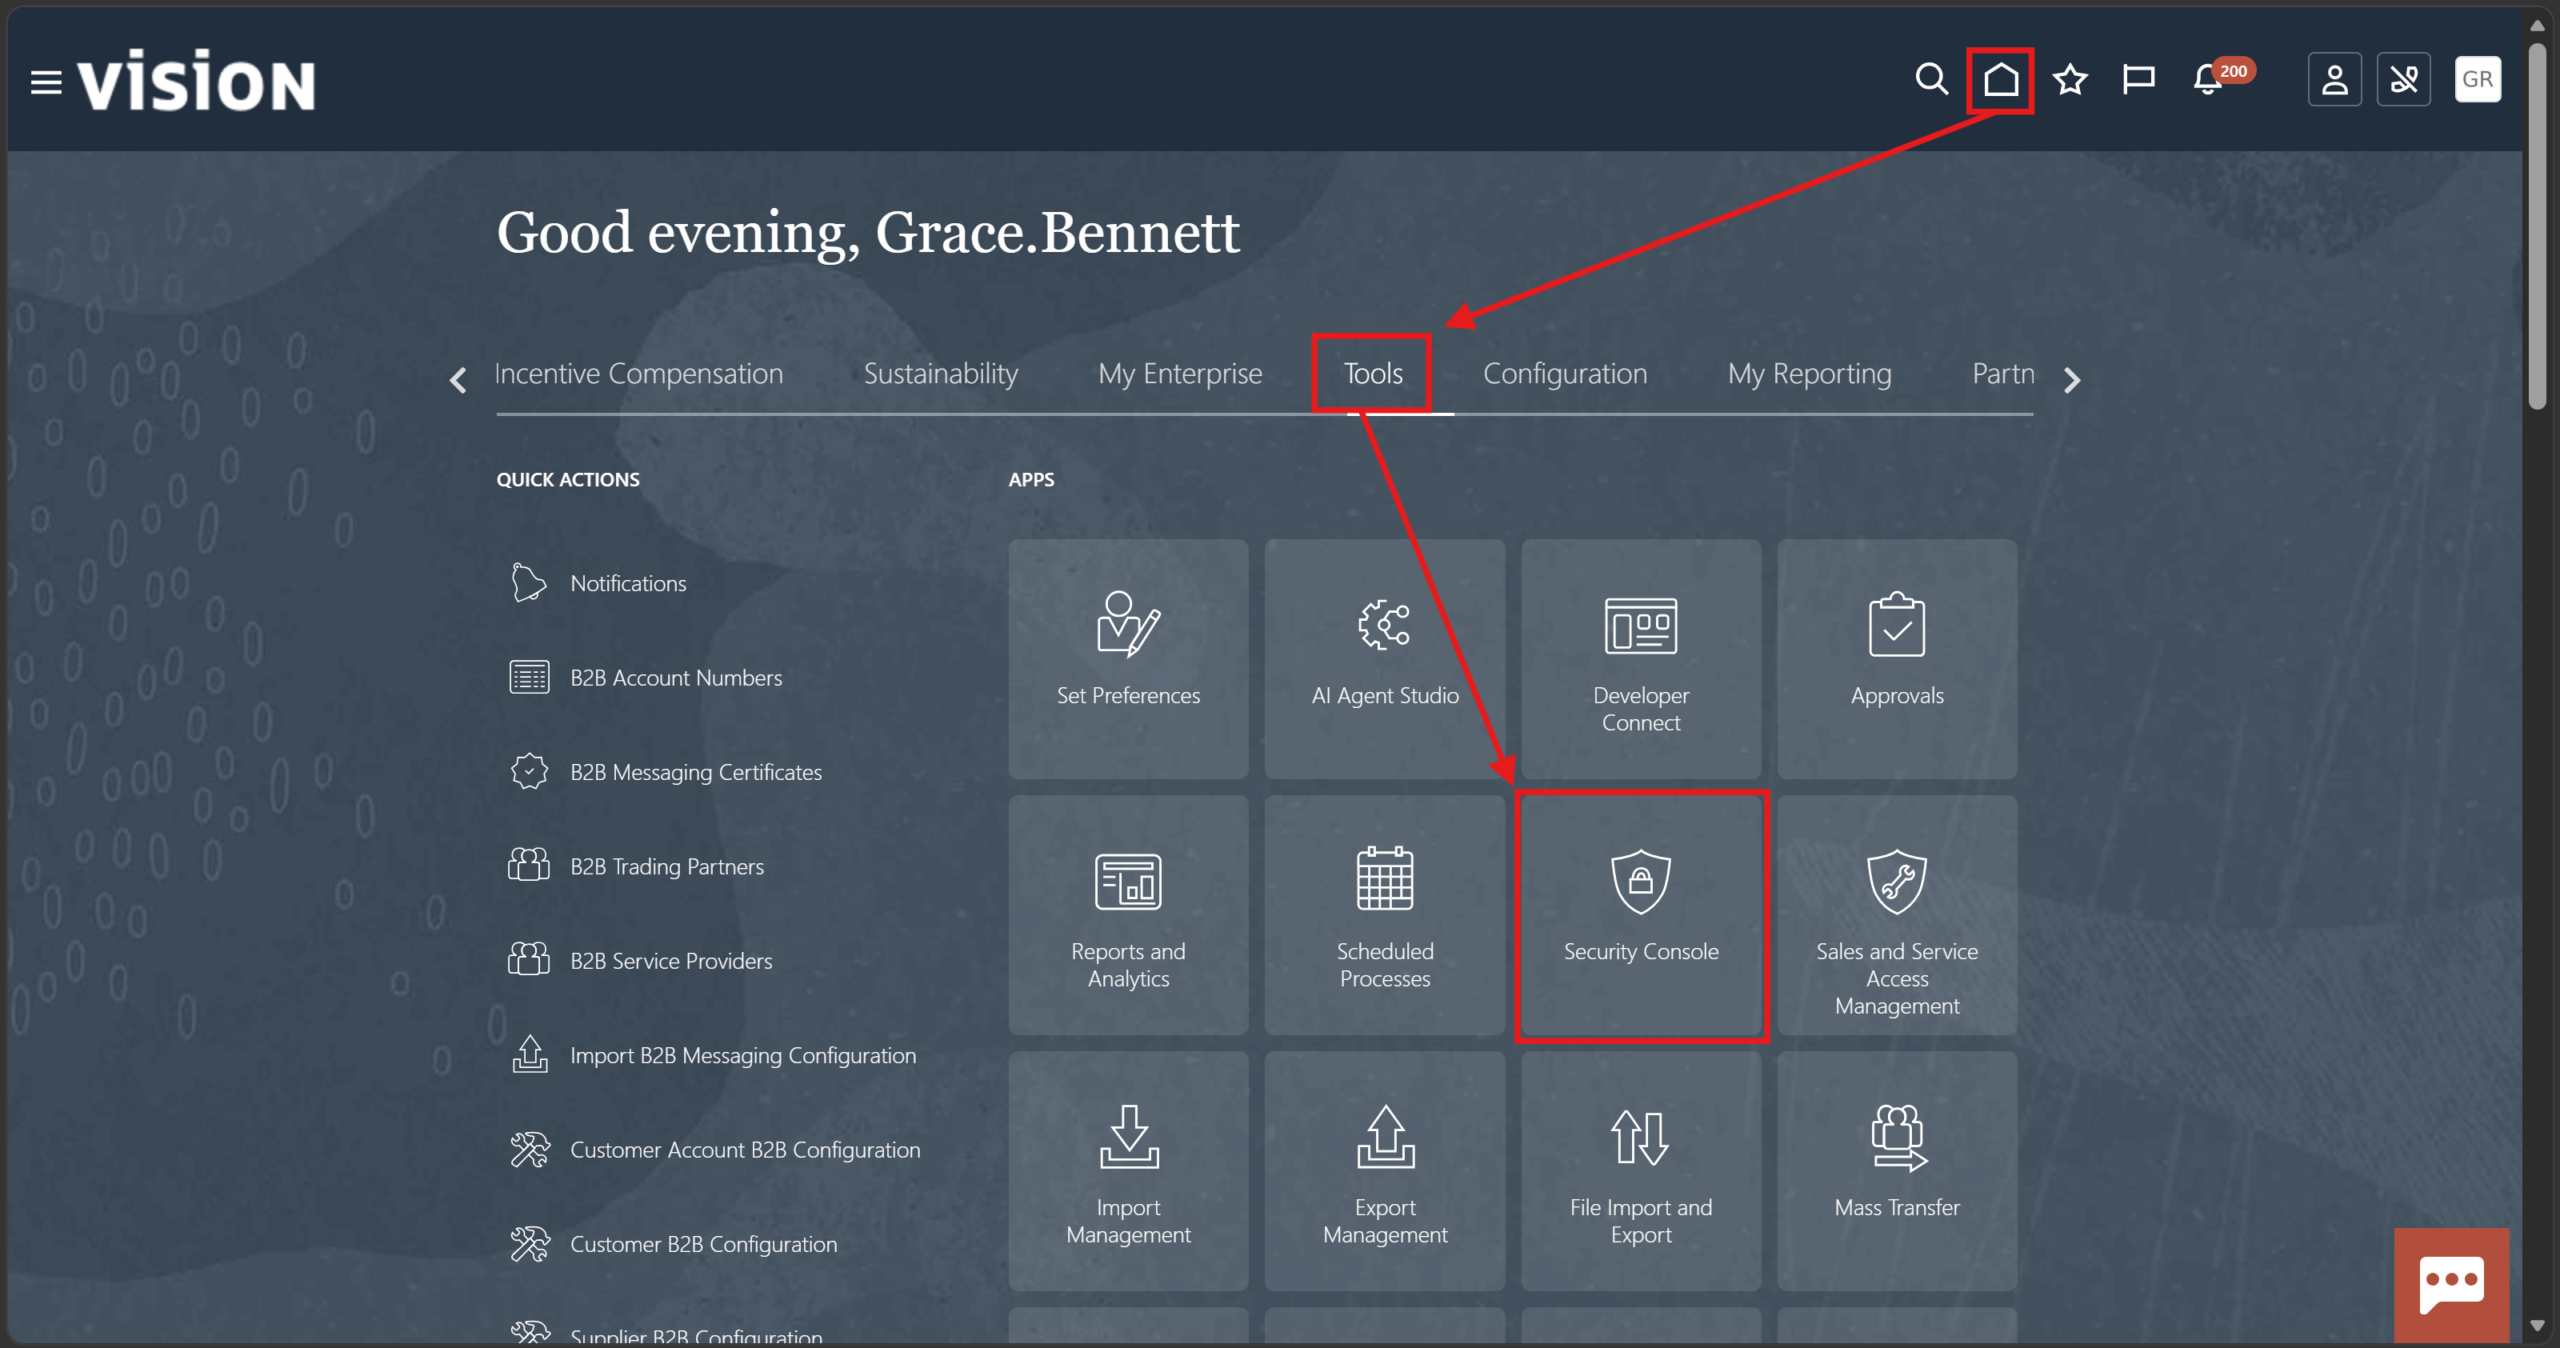Image resolution: width=2560 pixels, height=1348 pixels.
Task: Open File Import and Export tile
Action: click(x=1640, y=1171)
